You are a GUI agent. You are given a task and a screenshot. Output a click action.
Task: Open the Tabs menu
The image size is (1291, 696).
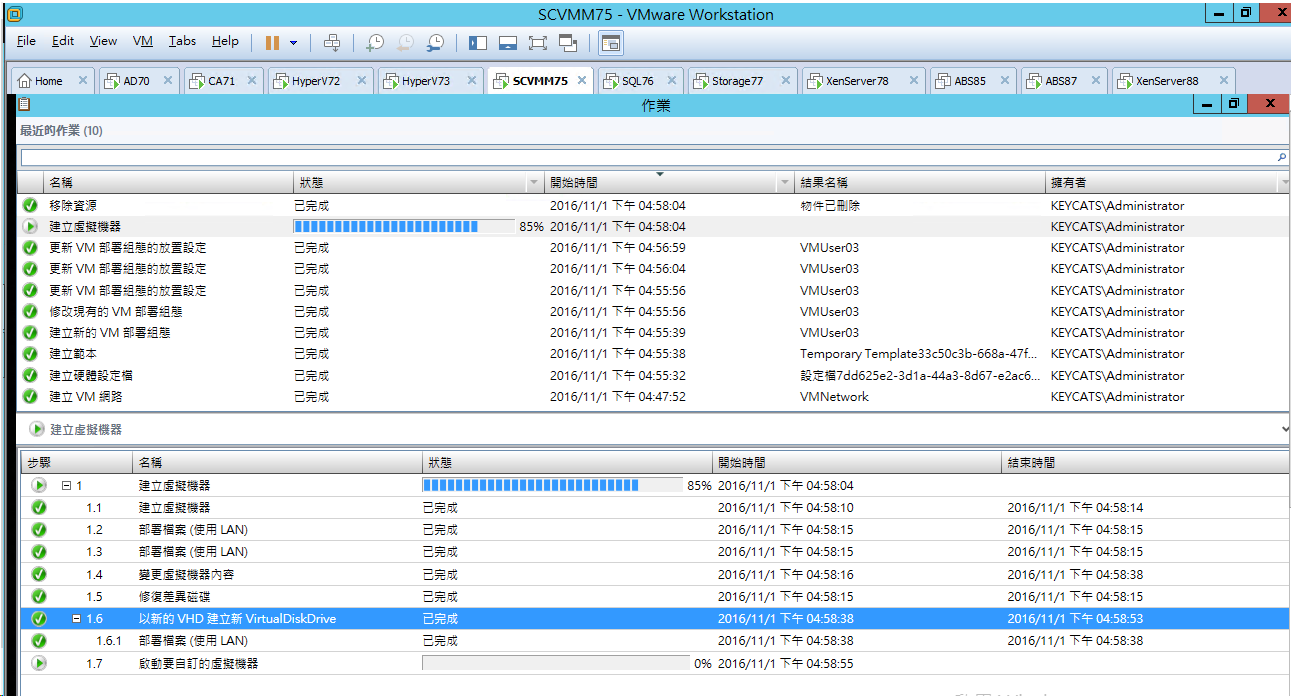tap(182, 41)
